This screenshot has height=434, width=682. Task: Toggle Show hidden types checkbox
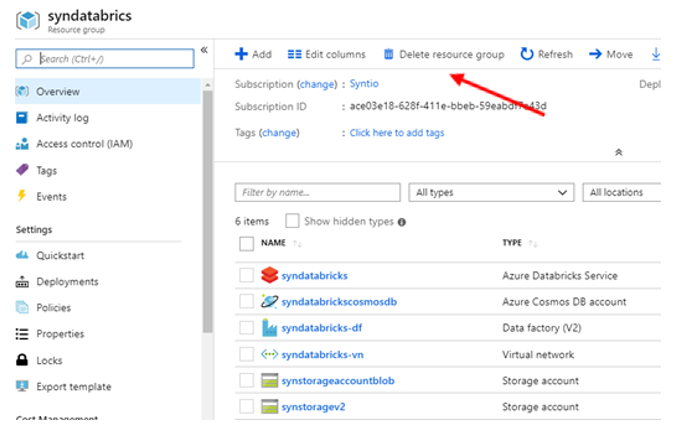pos(292,221)
